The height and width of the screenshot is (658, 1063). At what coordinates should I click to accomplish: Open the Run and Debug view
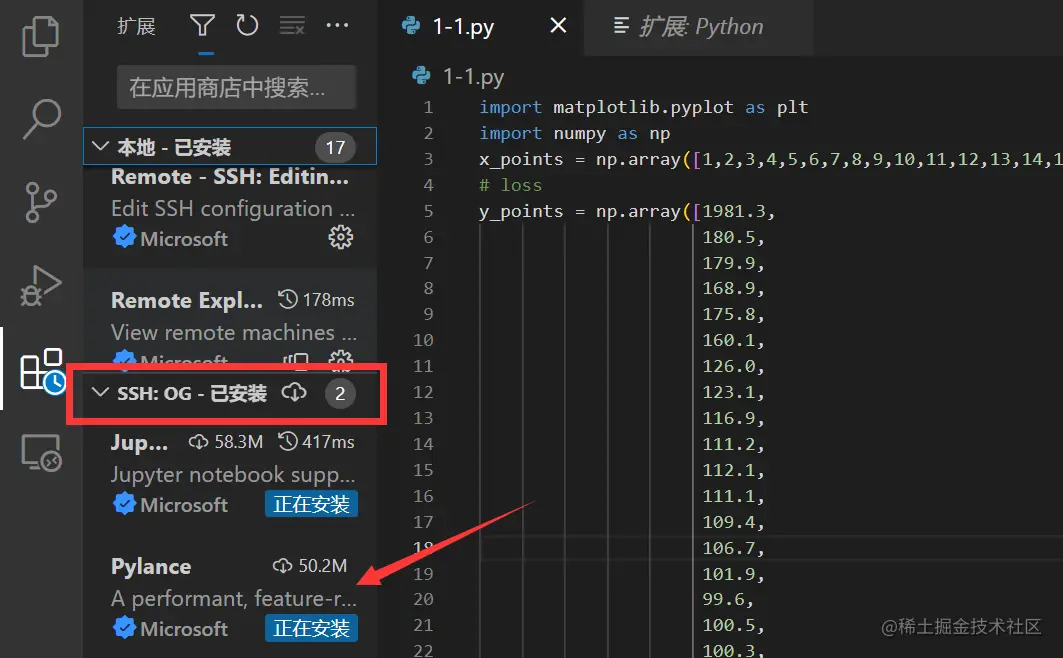(x=41, y=285)
